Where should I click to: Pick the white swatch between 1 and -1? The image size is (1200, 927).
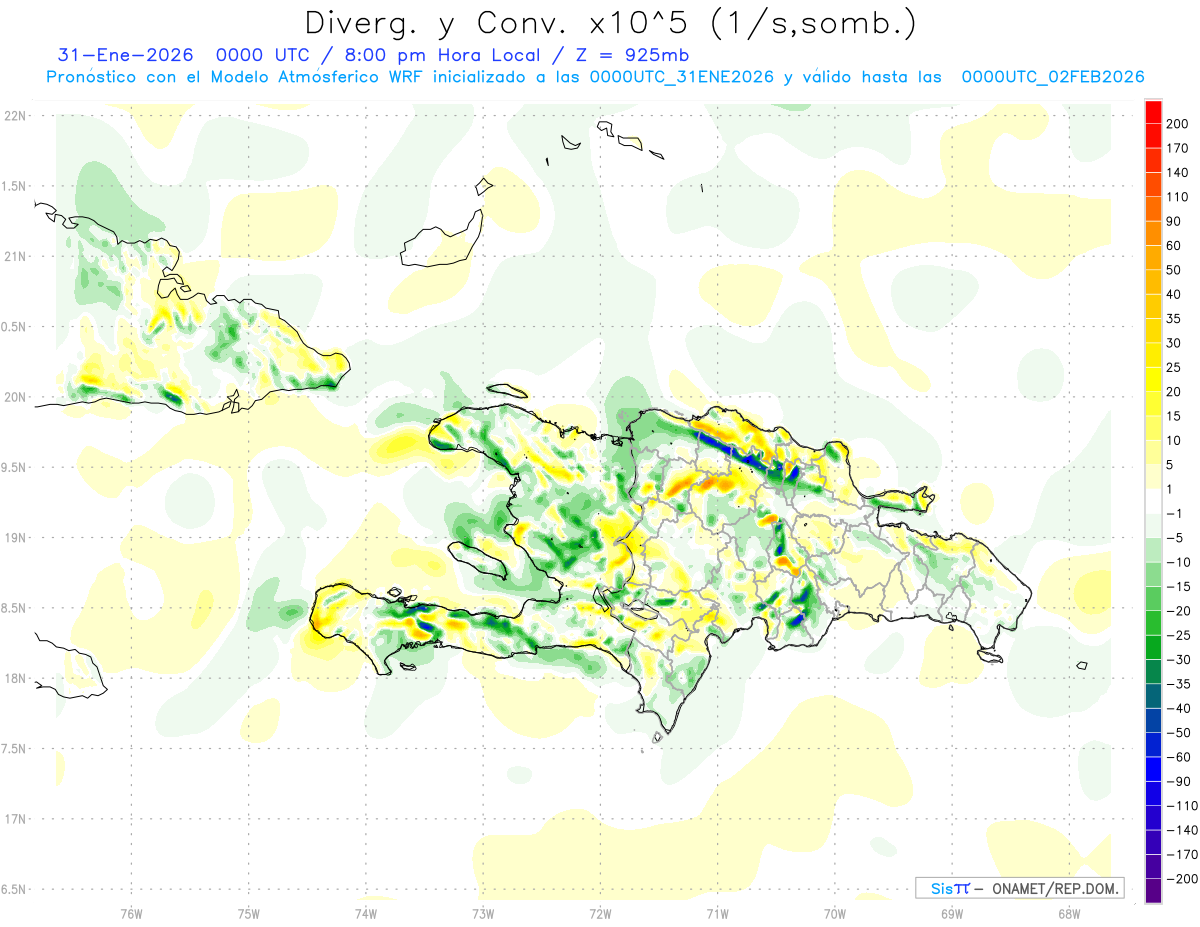click(1153, 501)
